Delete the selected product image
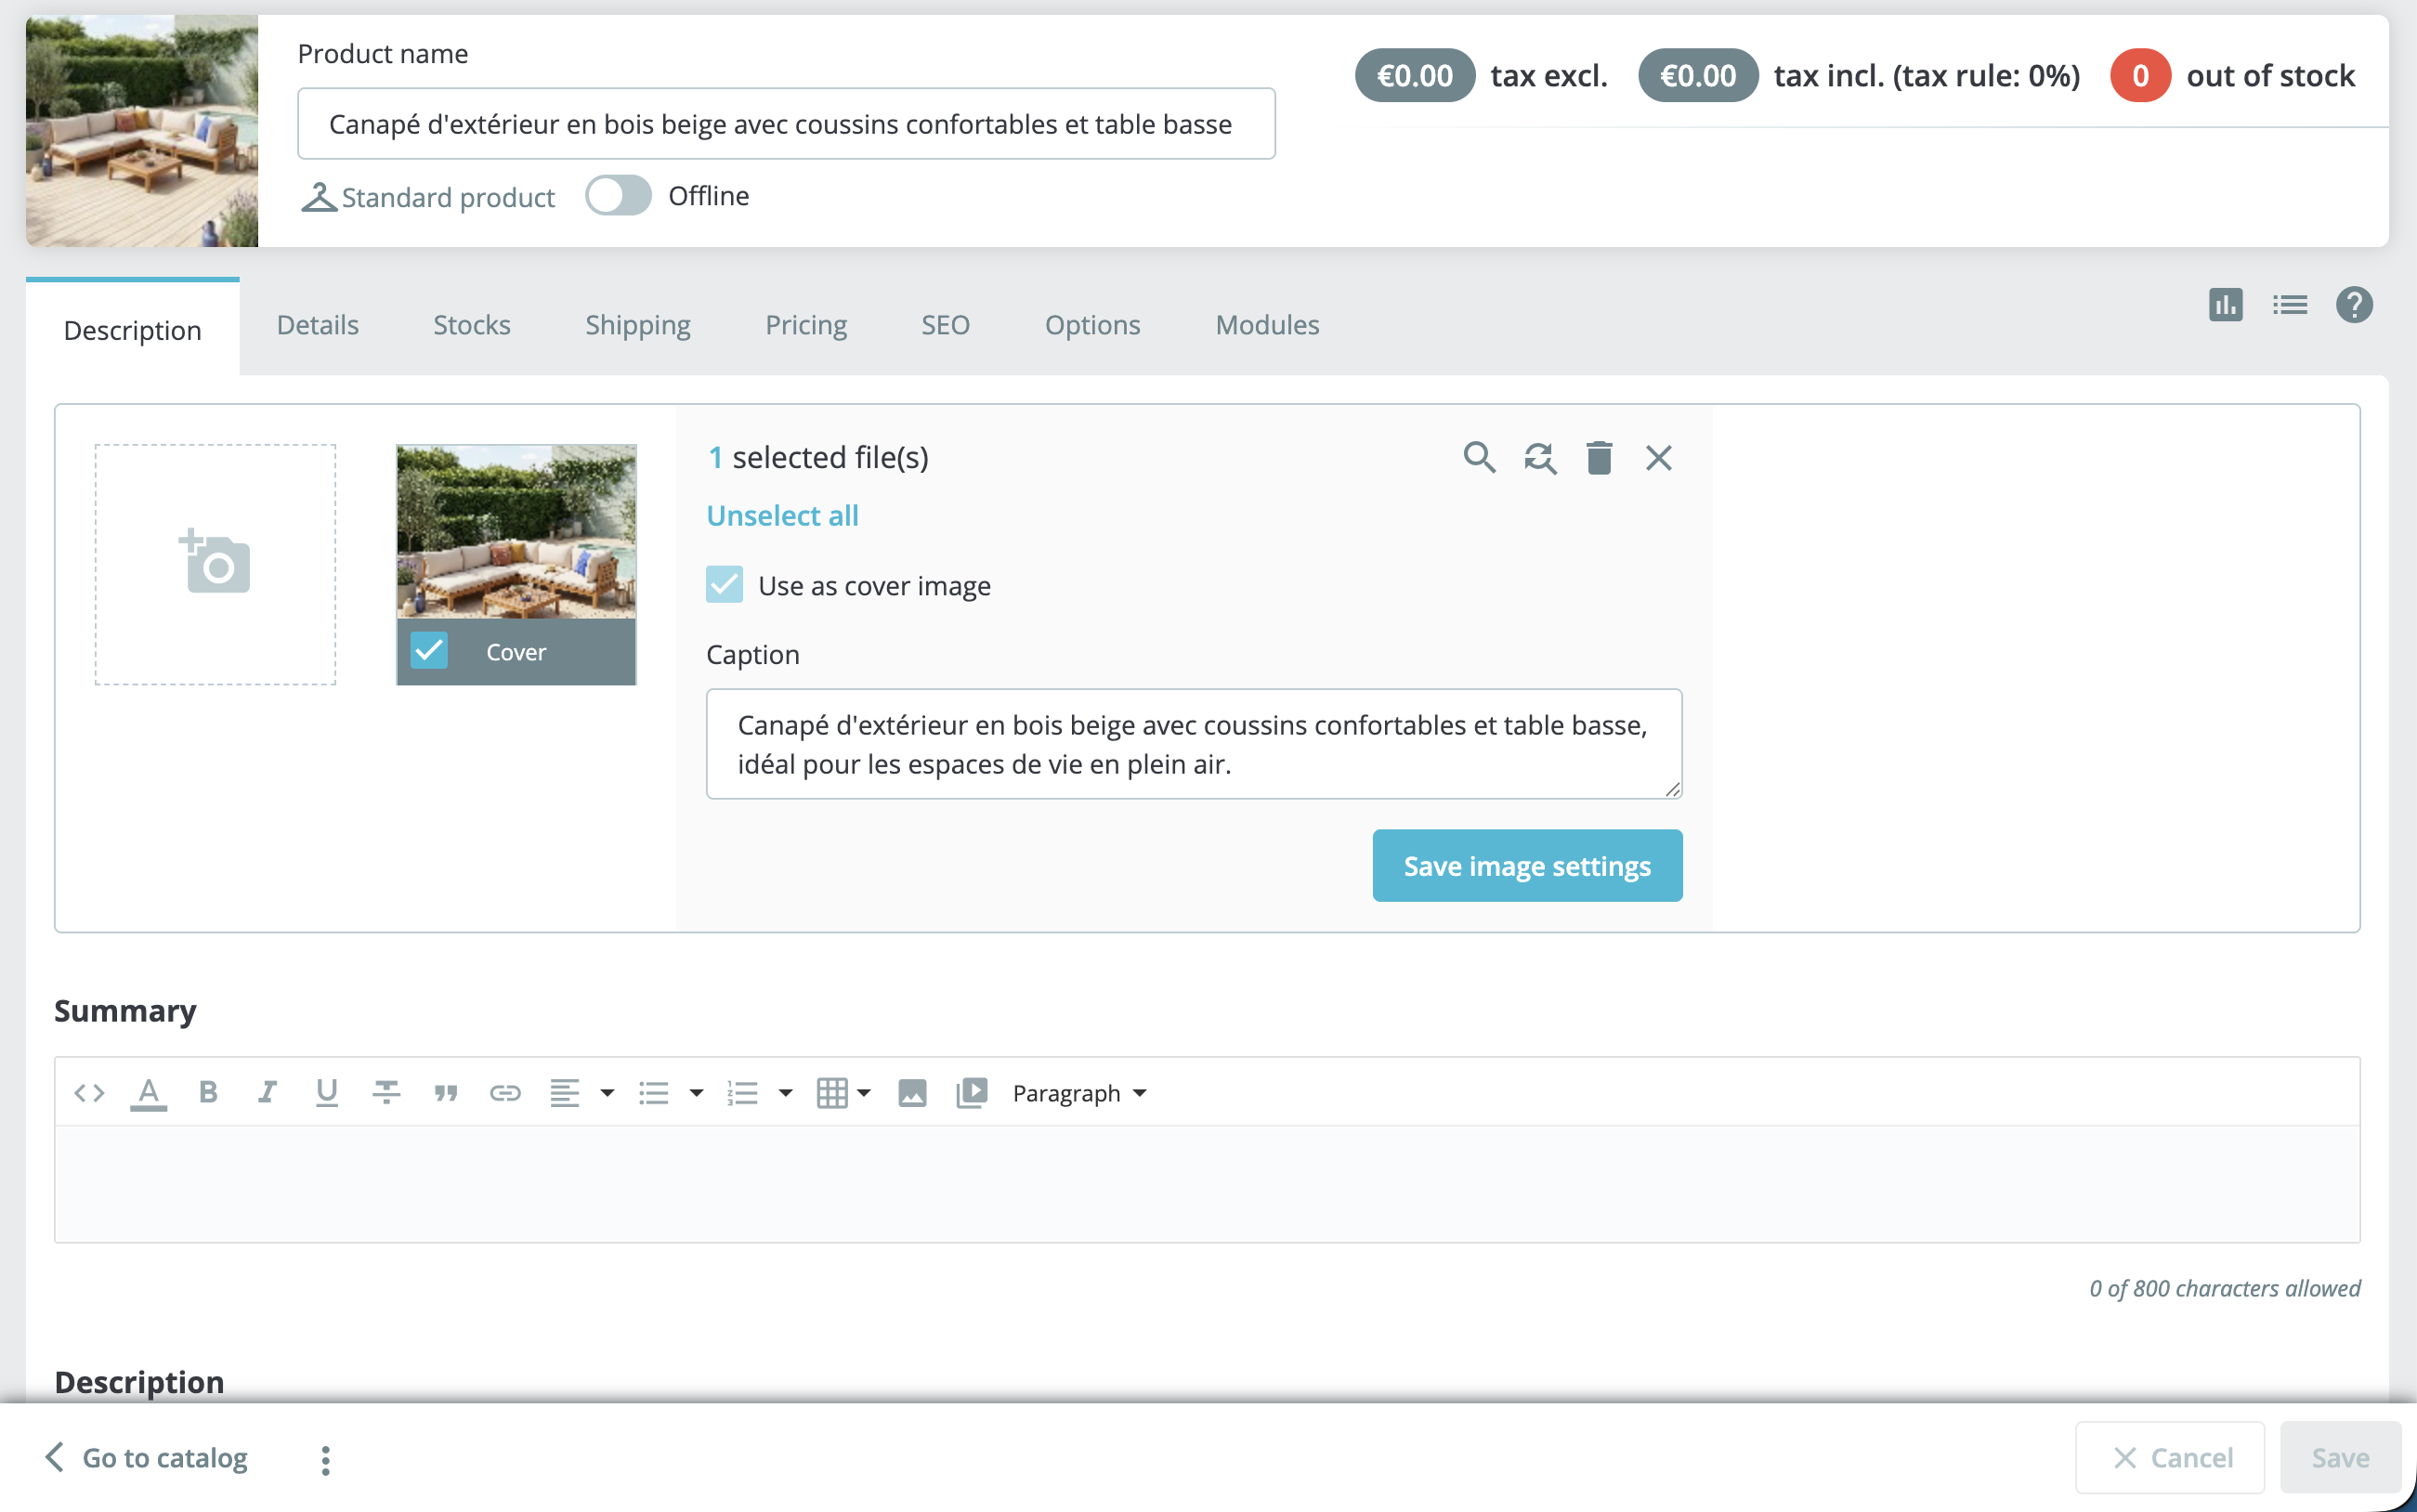 pyautogui.click(x=1598, y=457)
